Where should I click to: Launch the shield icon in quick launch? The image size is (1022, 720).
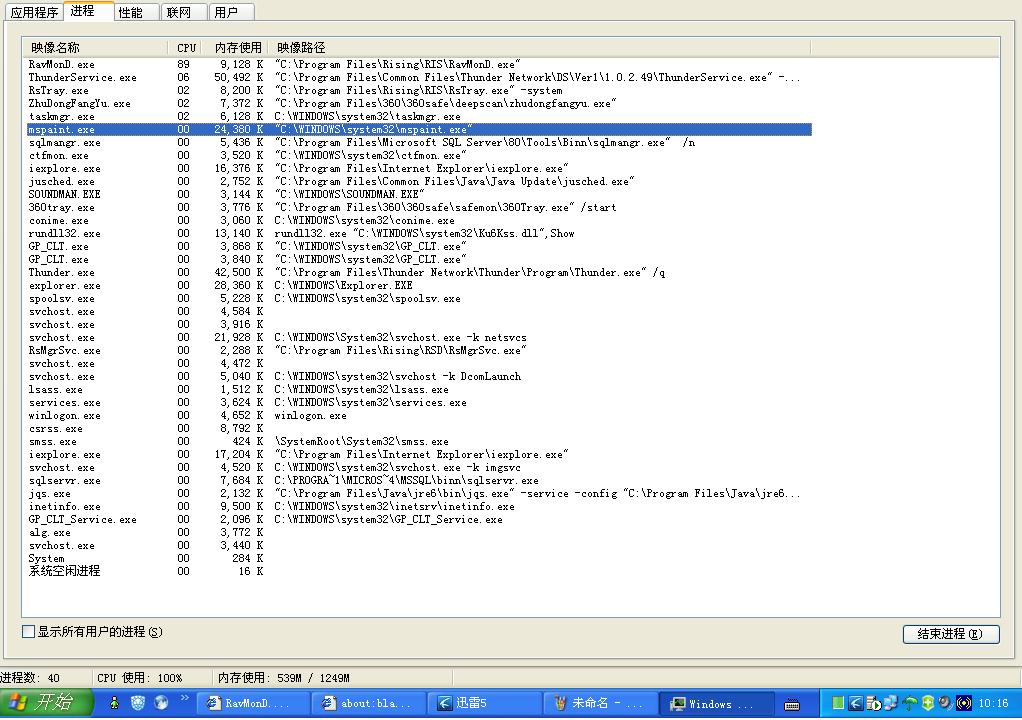tap(138, 702)
